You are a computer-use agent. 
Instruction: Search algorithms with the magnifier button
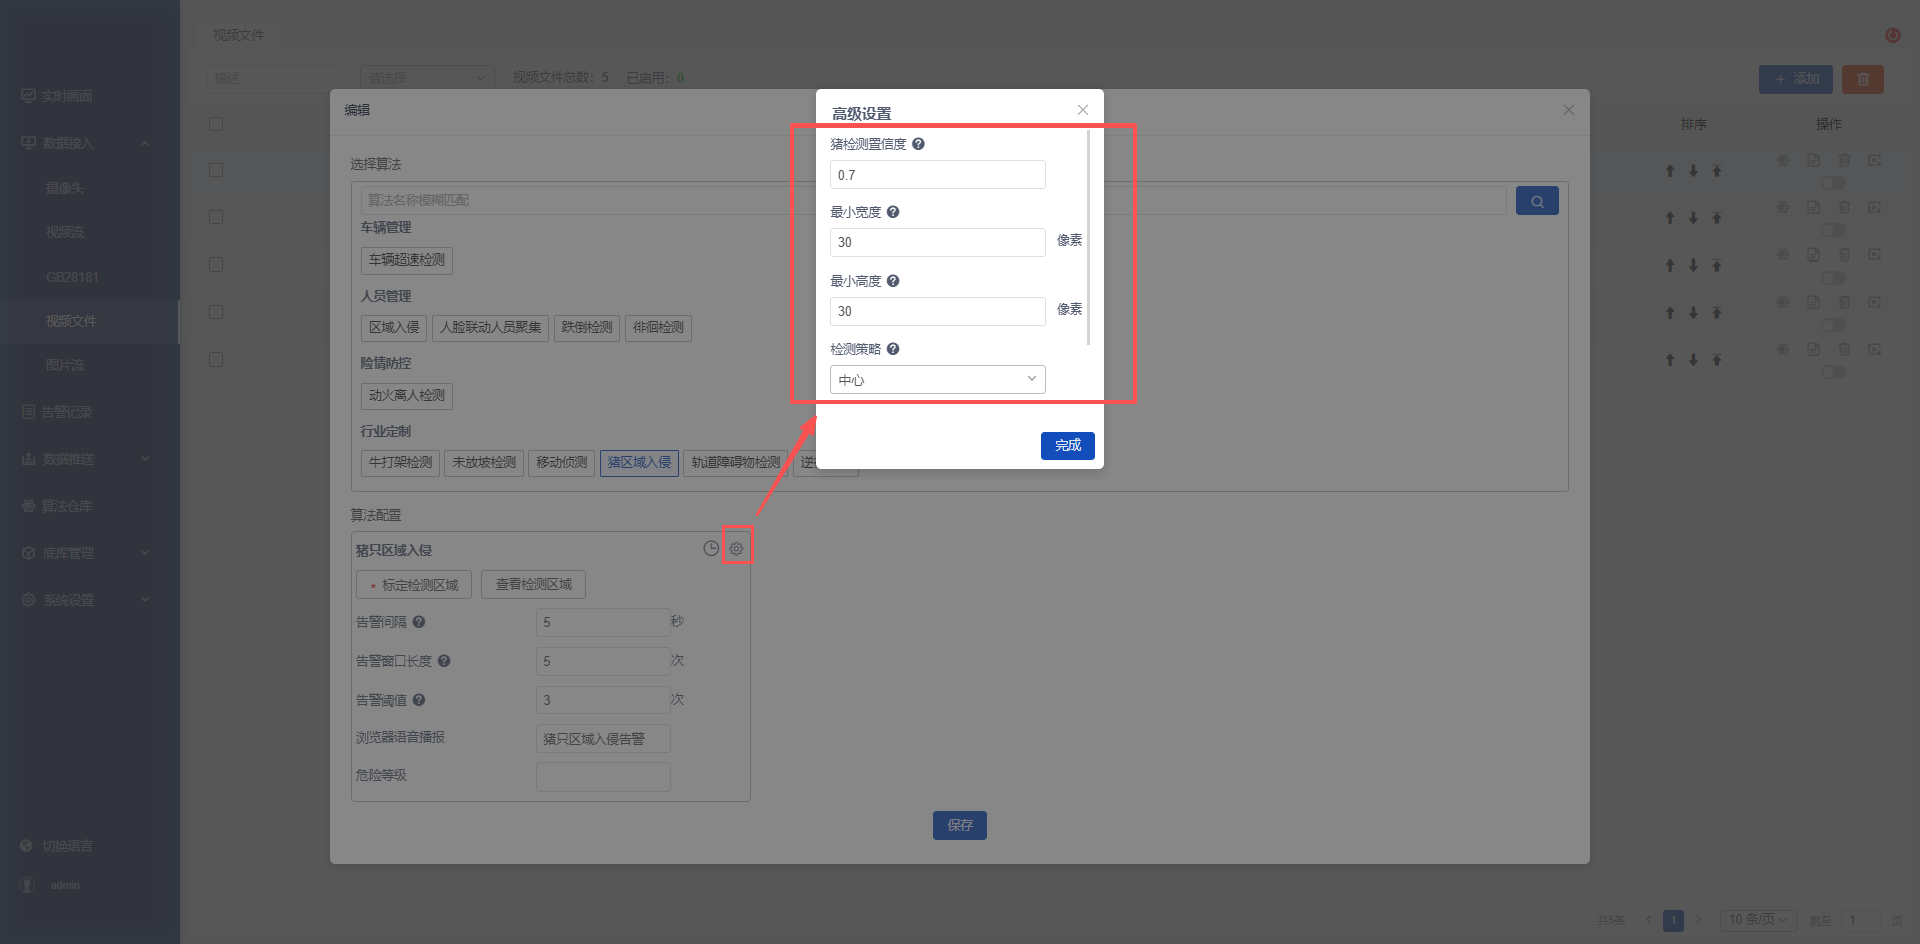click(1537, 201)
